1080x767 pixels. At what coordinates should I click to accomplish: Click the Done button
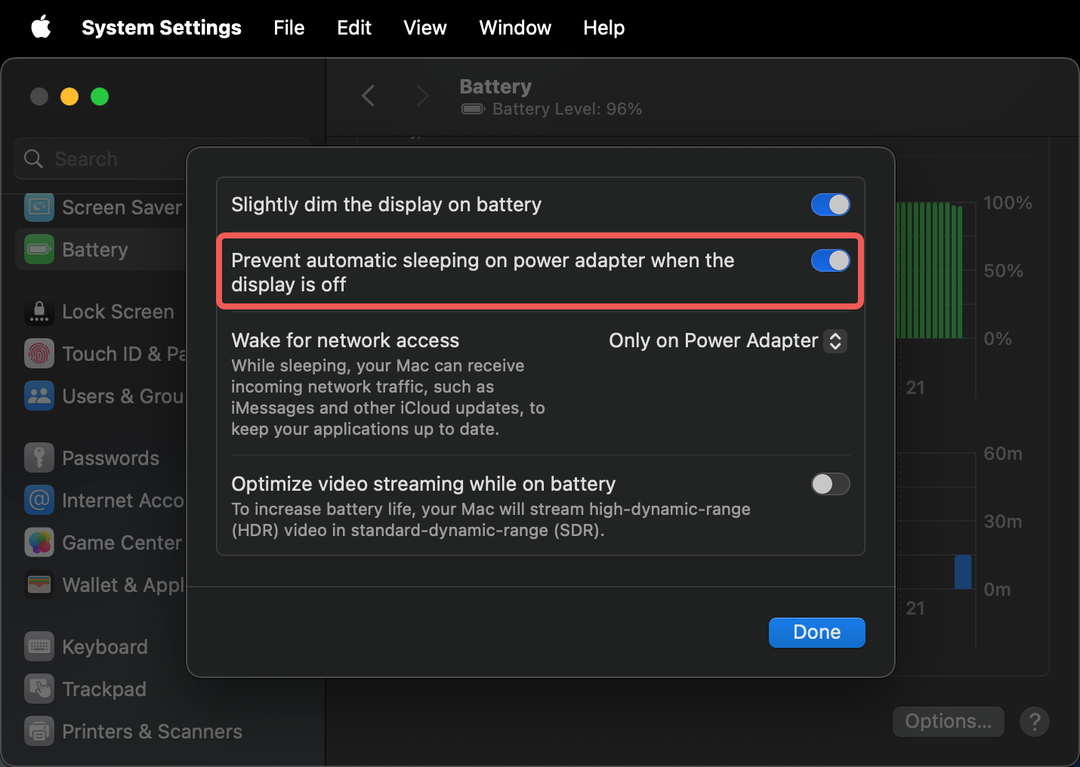coord(816,632)
